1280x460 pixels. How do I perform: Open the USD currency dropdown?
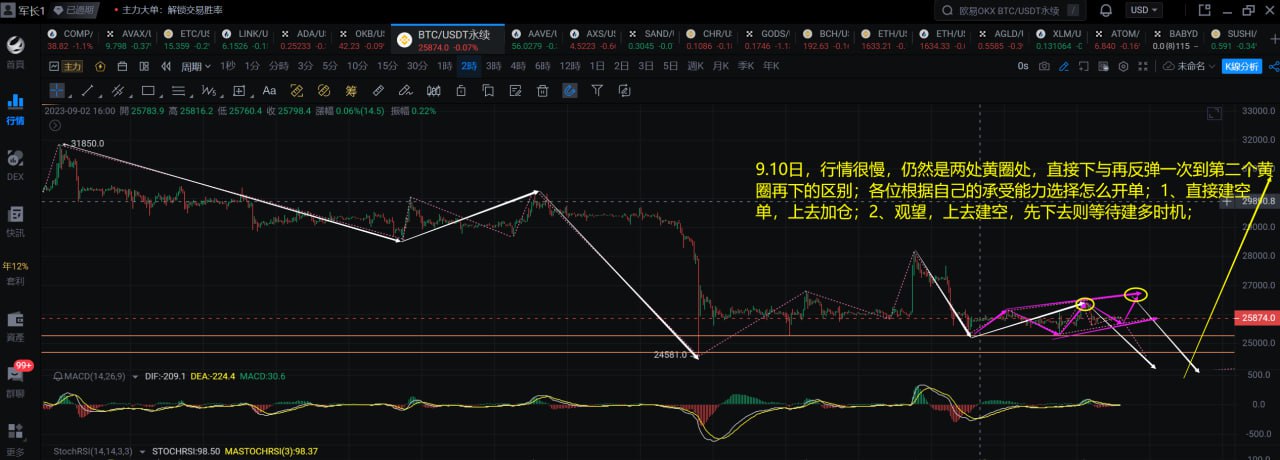(1144, 10)
